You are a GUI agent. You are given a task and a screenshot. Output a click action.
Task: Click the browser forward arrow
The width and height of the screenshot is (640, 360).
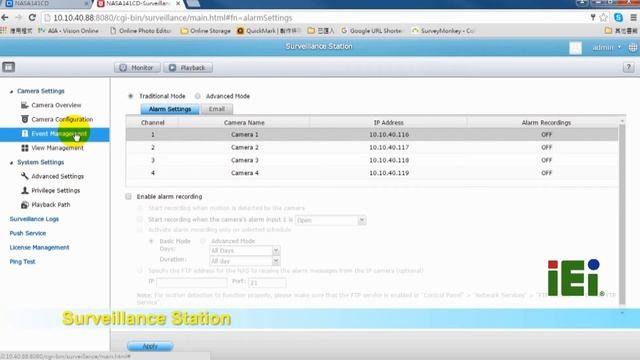[18, 18]
